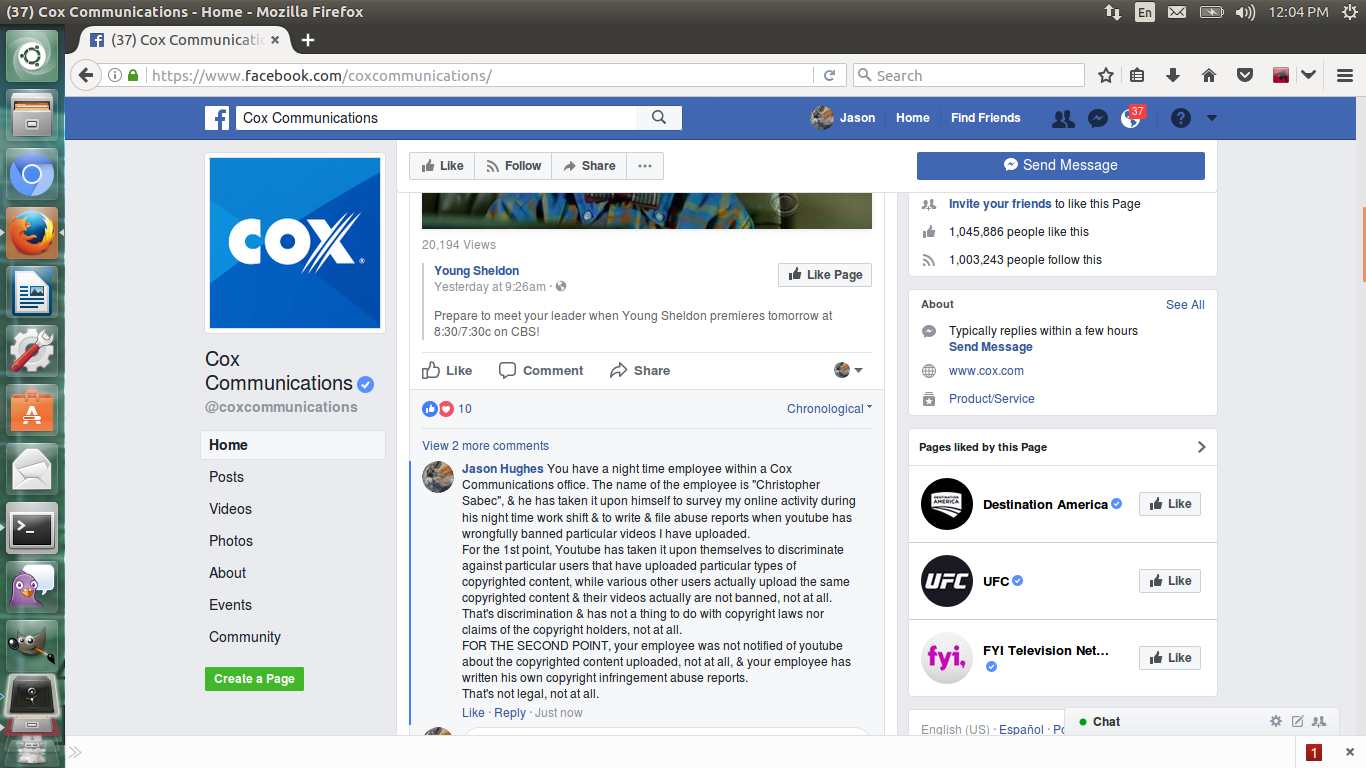Viewport: 1366px width, 768px height.
Task: Click Find Friends in top bar
Action: (x=986, y=118)
